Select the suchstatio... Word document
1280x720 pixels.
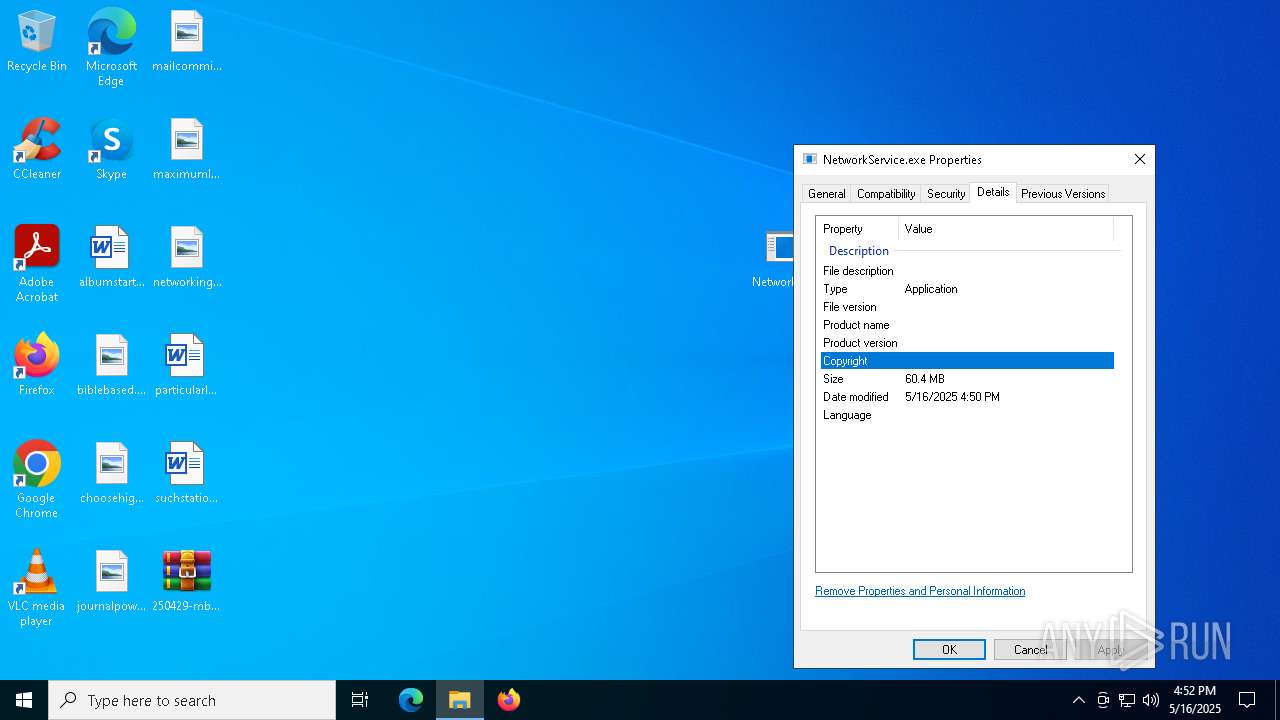click(x=187, y=474)
